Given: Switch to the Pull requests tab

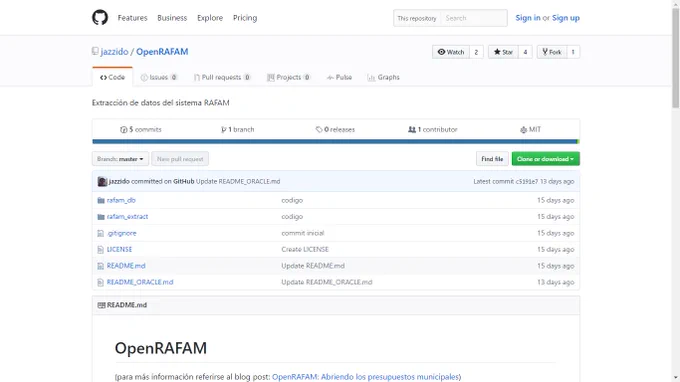Looking at the screenshot, I should [x=222, y=77].
